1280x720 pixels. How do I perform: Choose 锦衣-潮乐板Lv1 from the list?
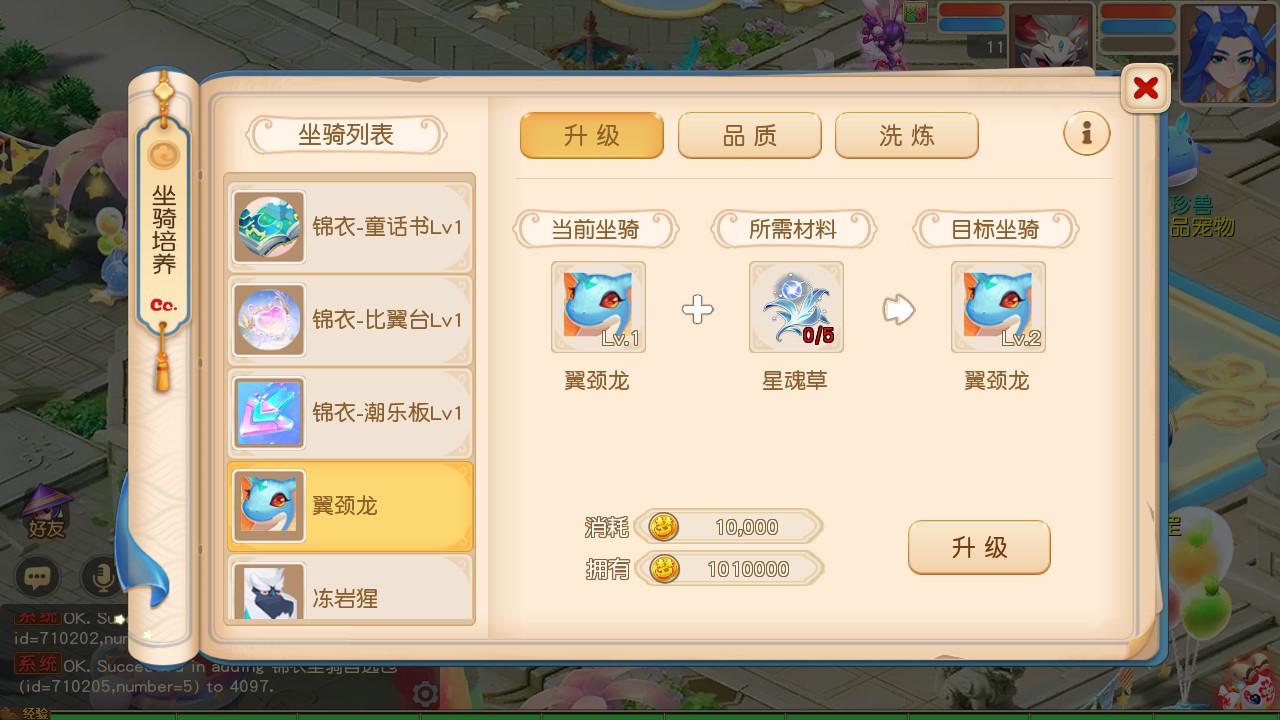click(350, 413)
